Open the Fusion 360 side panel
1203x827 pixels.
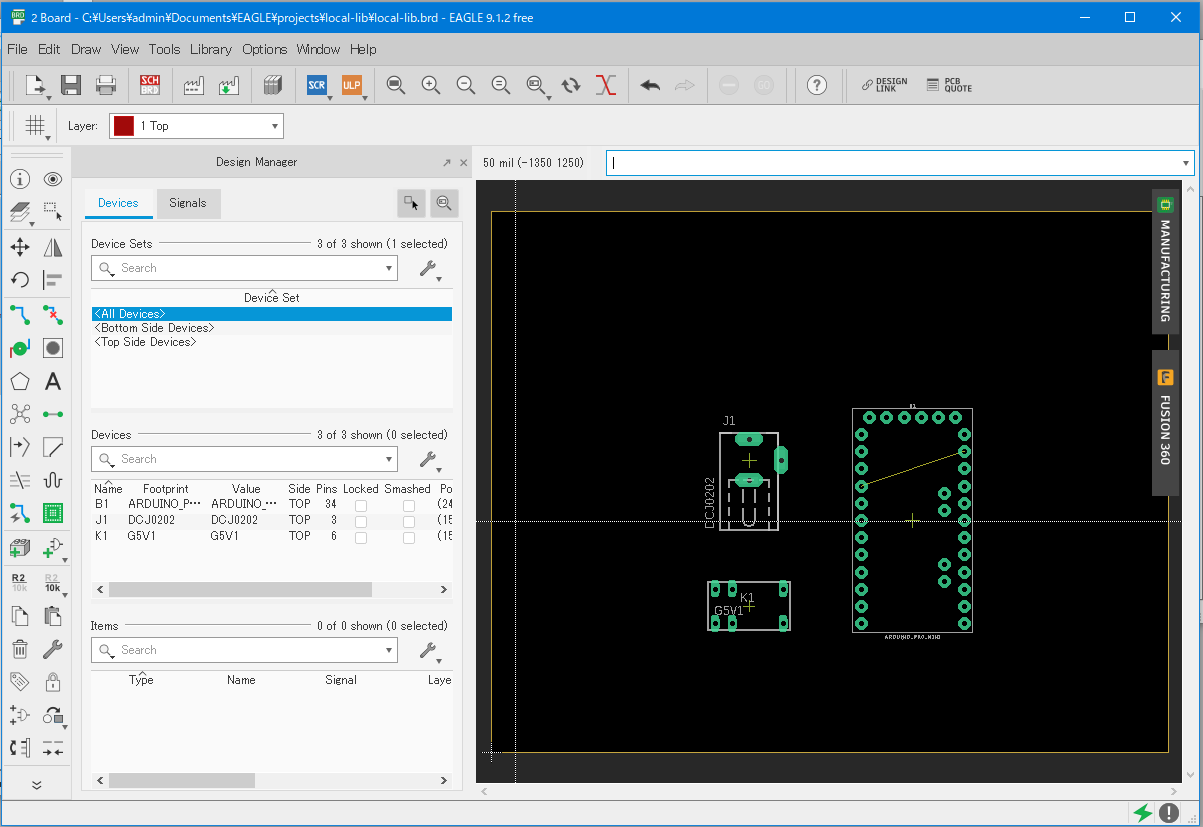click(x=1165, y=423)
